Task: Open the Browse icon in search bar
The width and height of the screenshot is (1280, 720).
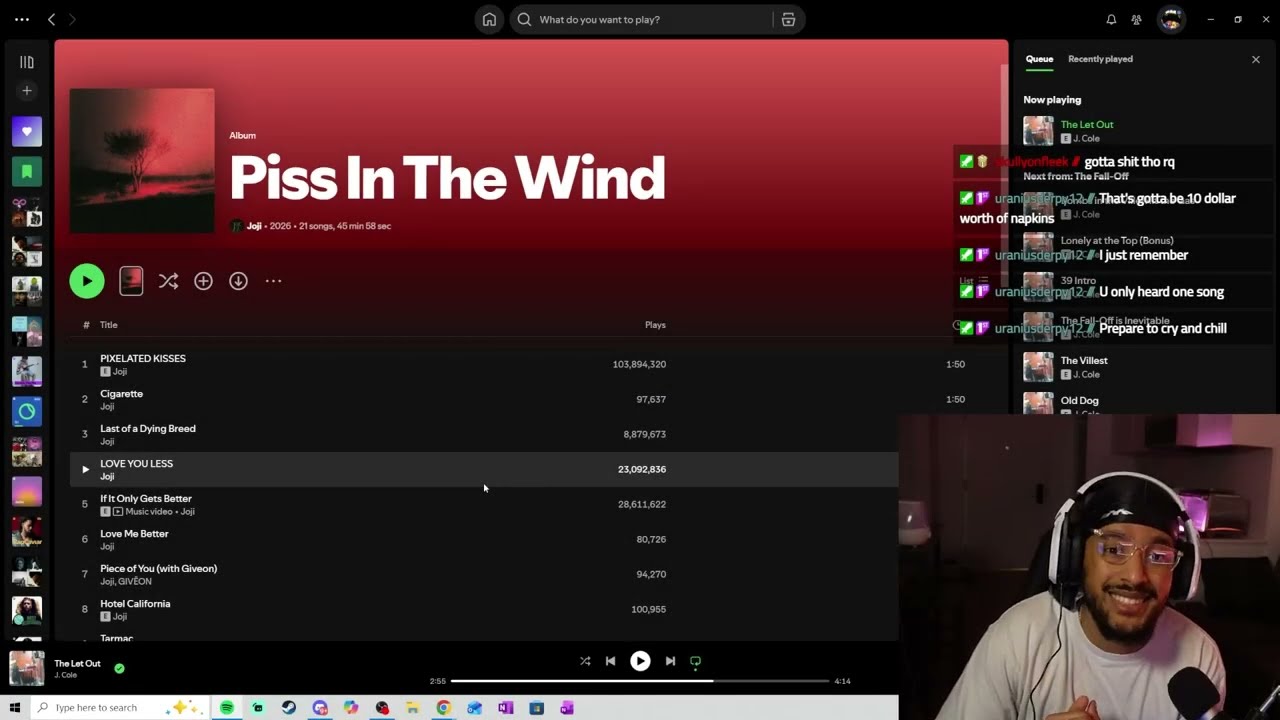Action: click(x=788, y=19)
